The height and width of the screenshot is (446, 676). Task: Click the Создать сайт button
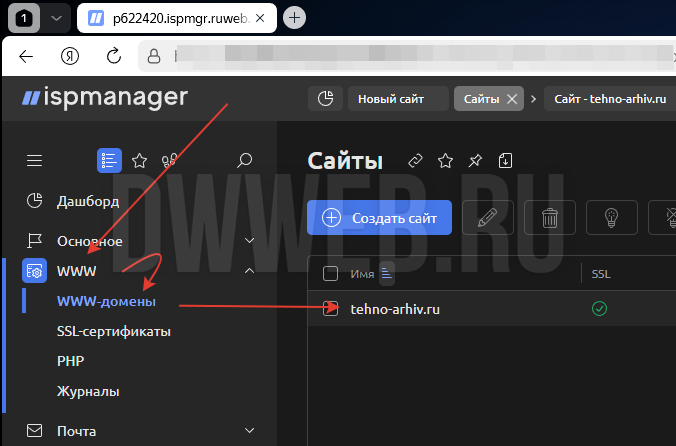[379, 218]
